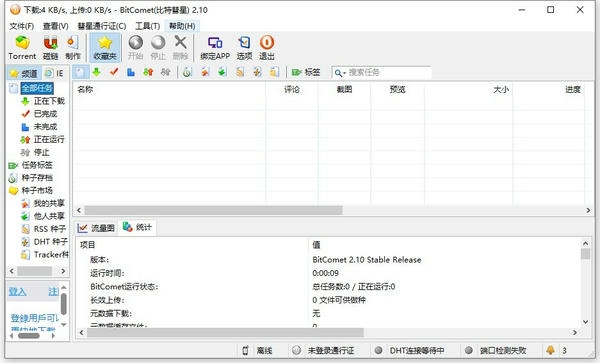This screenshot has width=600, height=363.
Task: Open a Torrent file from the toolbar
Action: [22, 48]
